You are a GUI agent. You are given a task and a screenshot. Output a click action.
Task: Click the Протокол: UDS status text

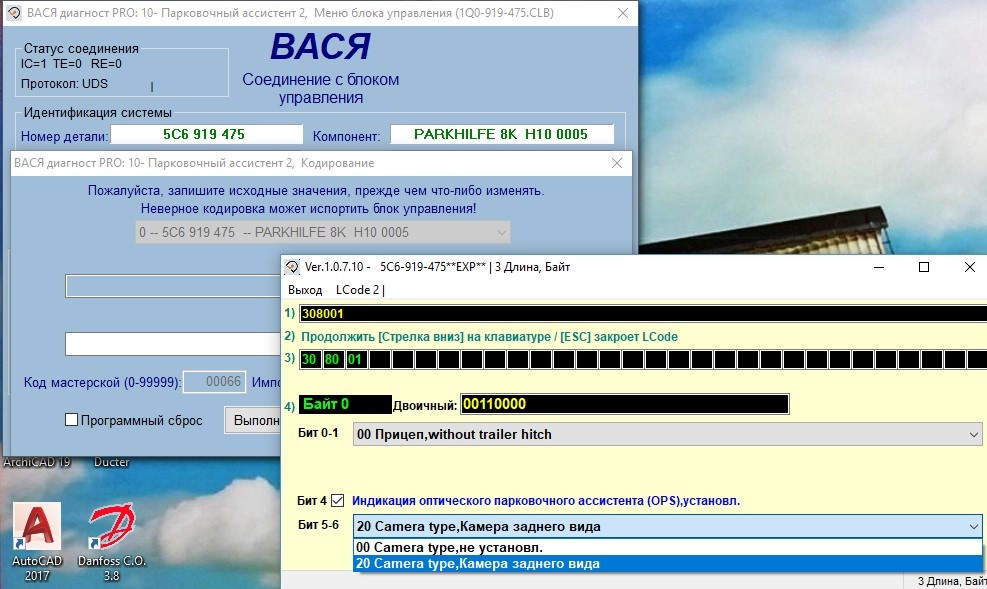(x=64, y=84)
